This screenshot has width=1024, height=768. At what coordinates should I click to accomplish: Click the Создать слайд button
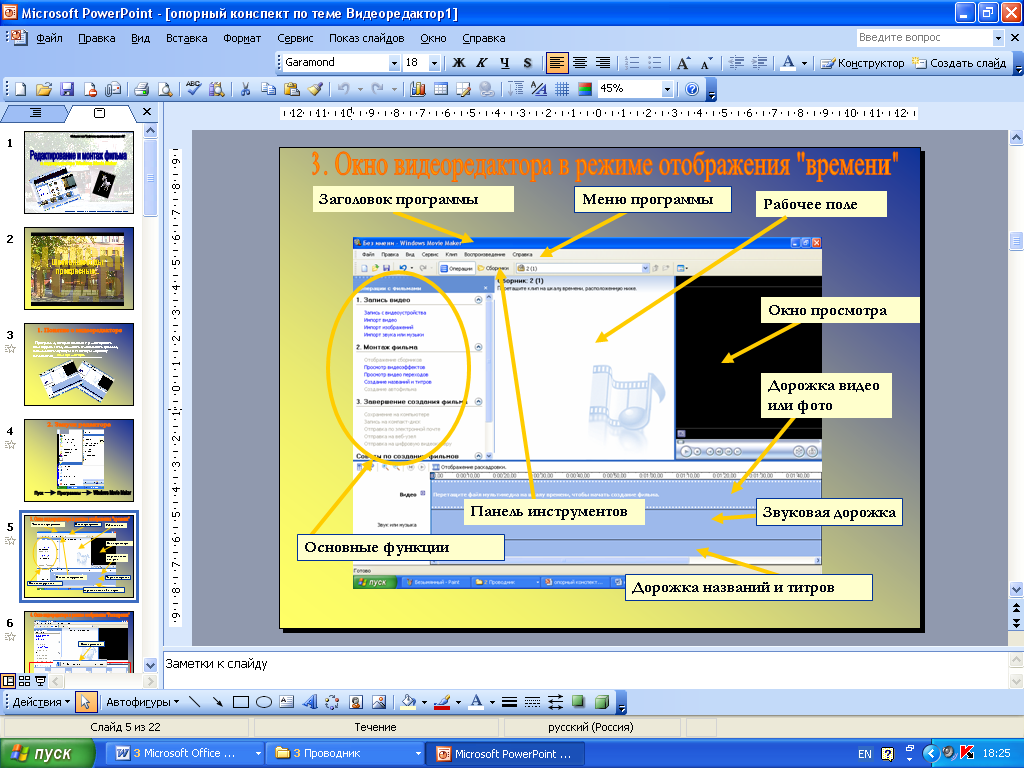(959, 63)
